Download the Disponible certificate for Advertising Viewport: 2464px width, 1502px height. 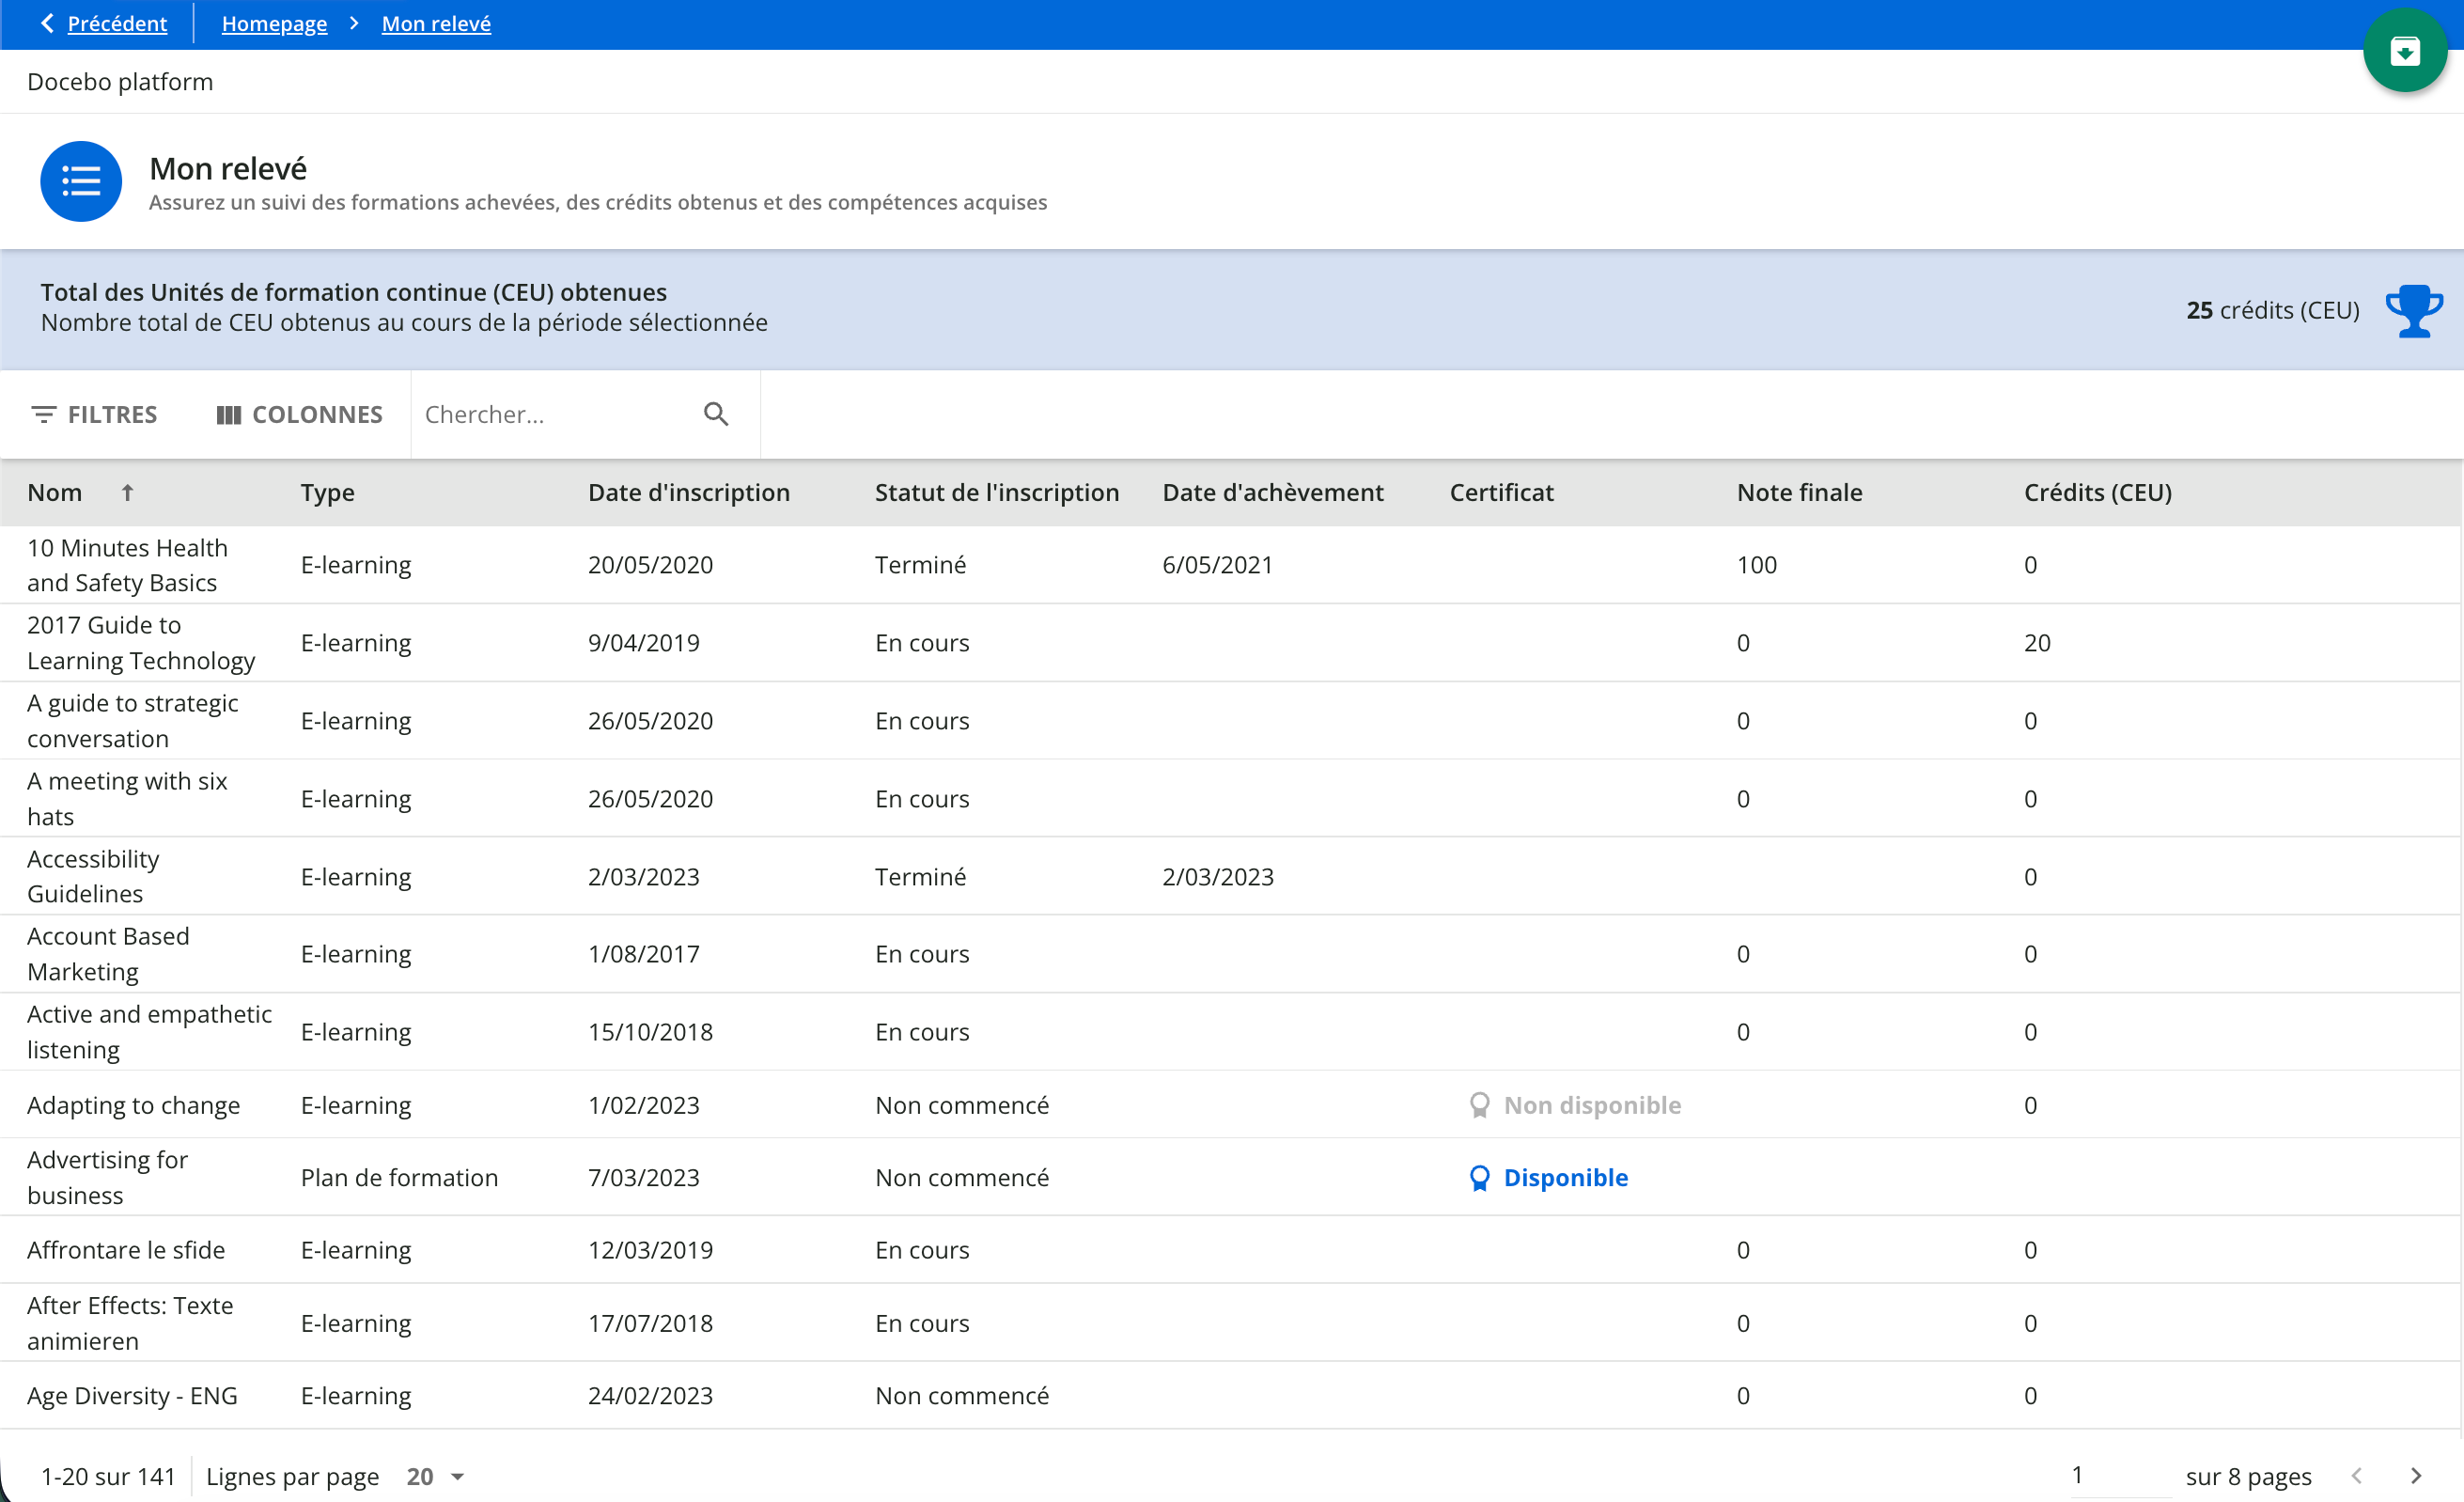click(x=1565, y=1178)
